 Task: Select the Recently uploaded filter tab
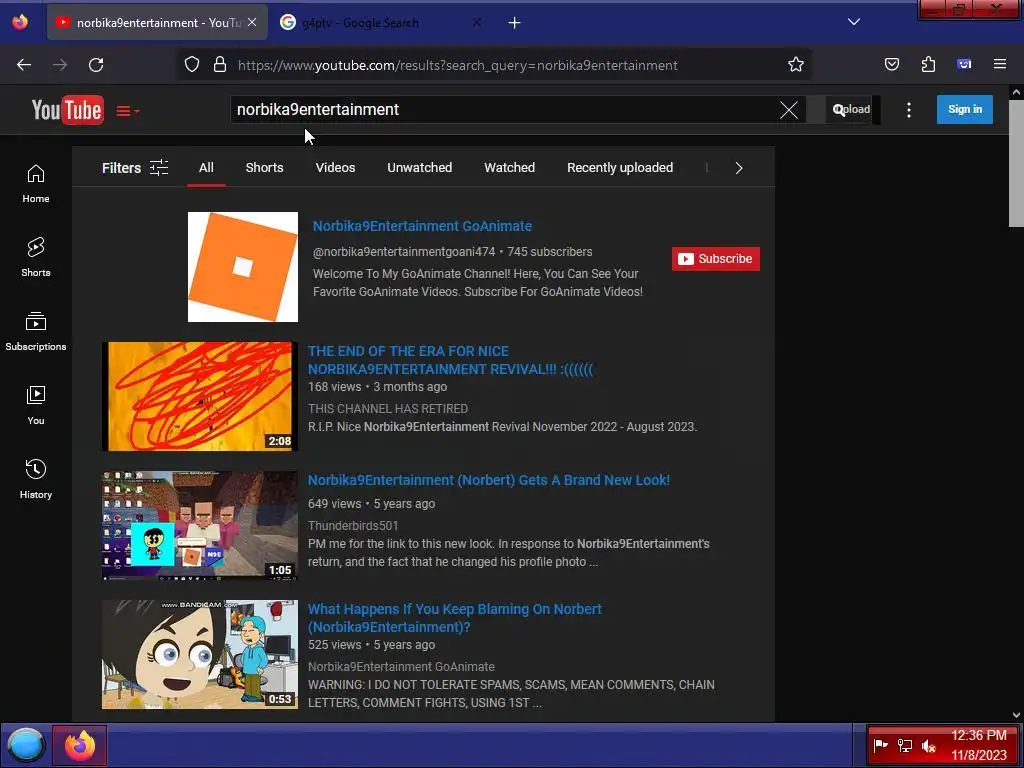point(620,168)
